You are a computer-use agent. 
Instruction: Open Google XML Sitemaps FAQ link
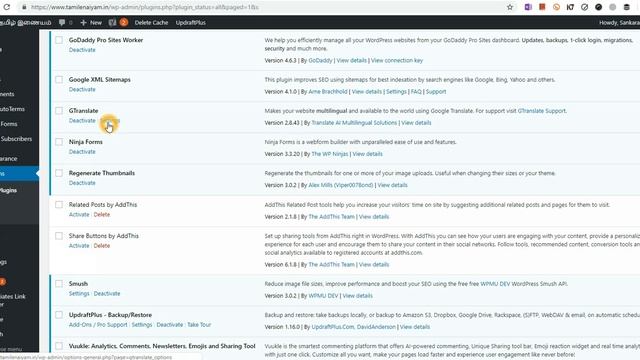pos(416,91)
